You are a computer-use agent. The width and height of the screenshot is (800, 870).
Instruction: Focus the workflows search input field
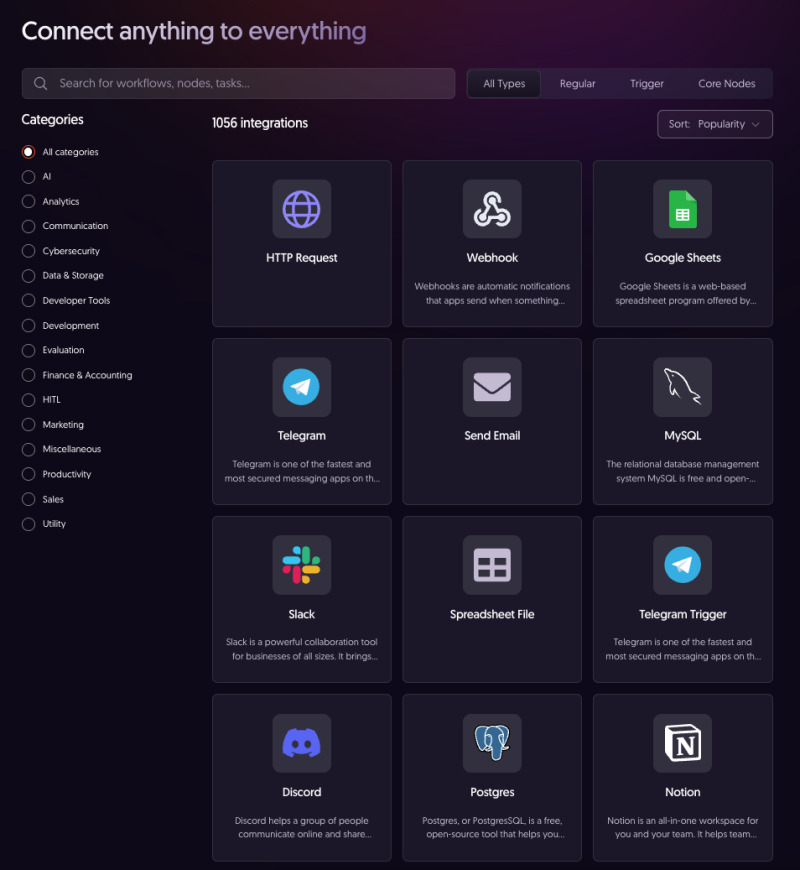coord(250,84)
